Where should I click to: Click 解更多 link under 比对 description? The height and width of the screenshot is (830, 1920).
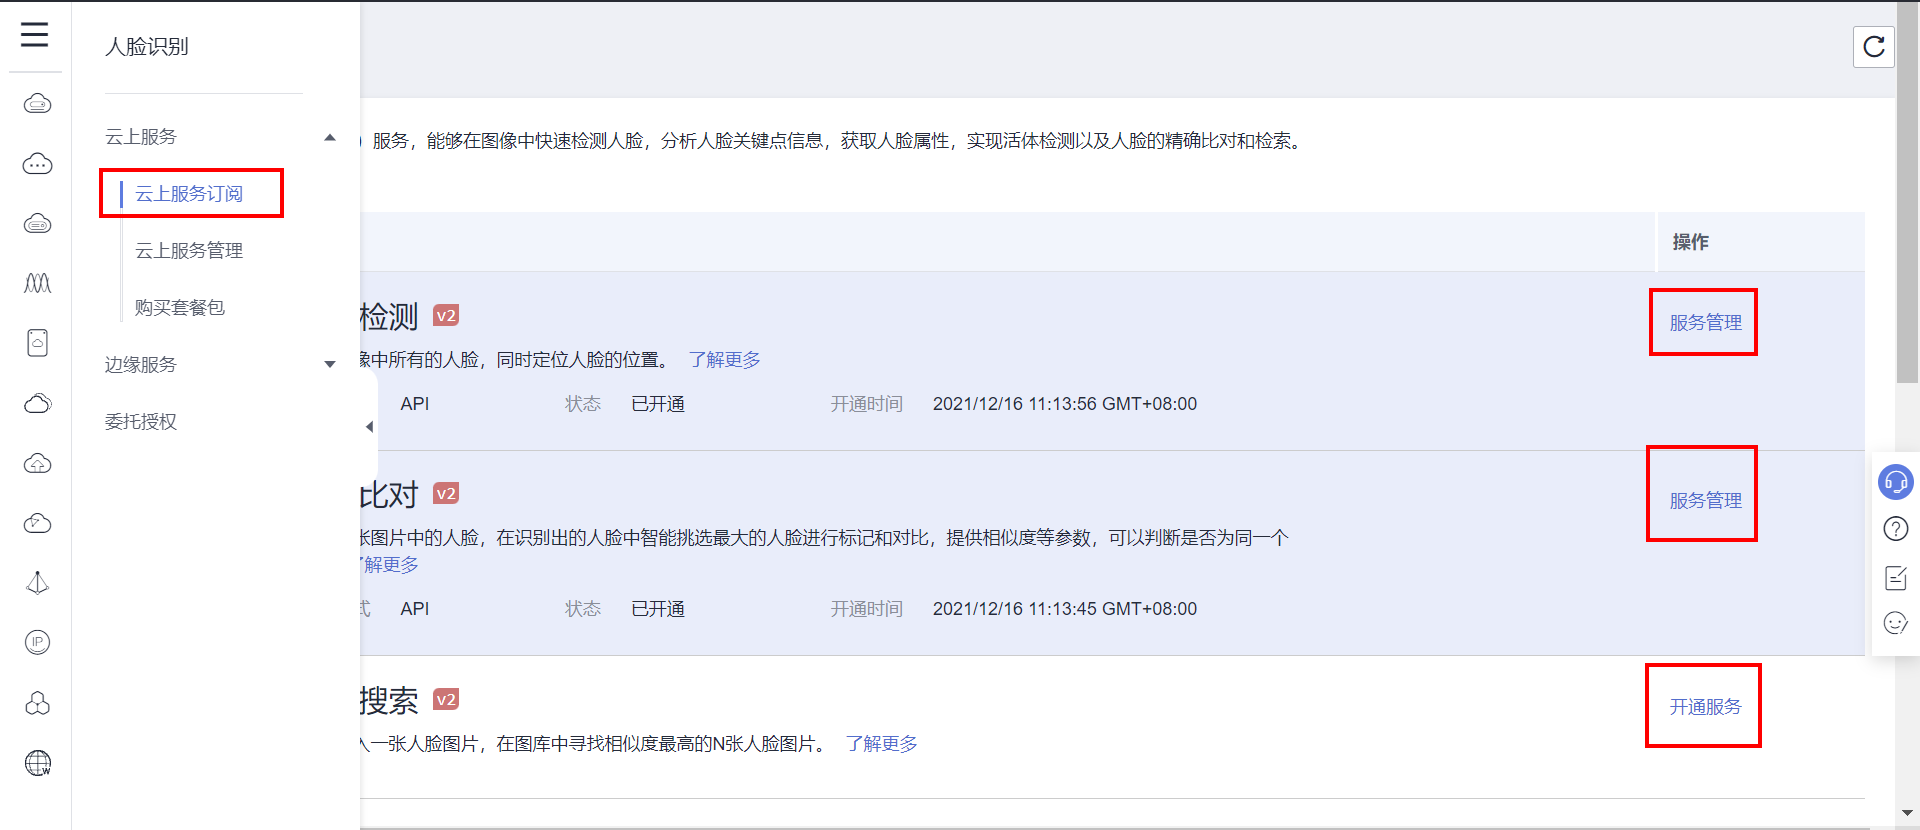390,565
